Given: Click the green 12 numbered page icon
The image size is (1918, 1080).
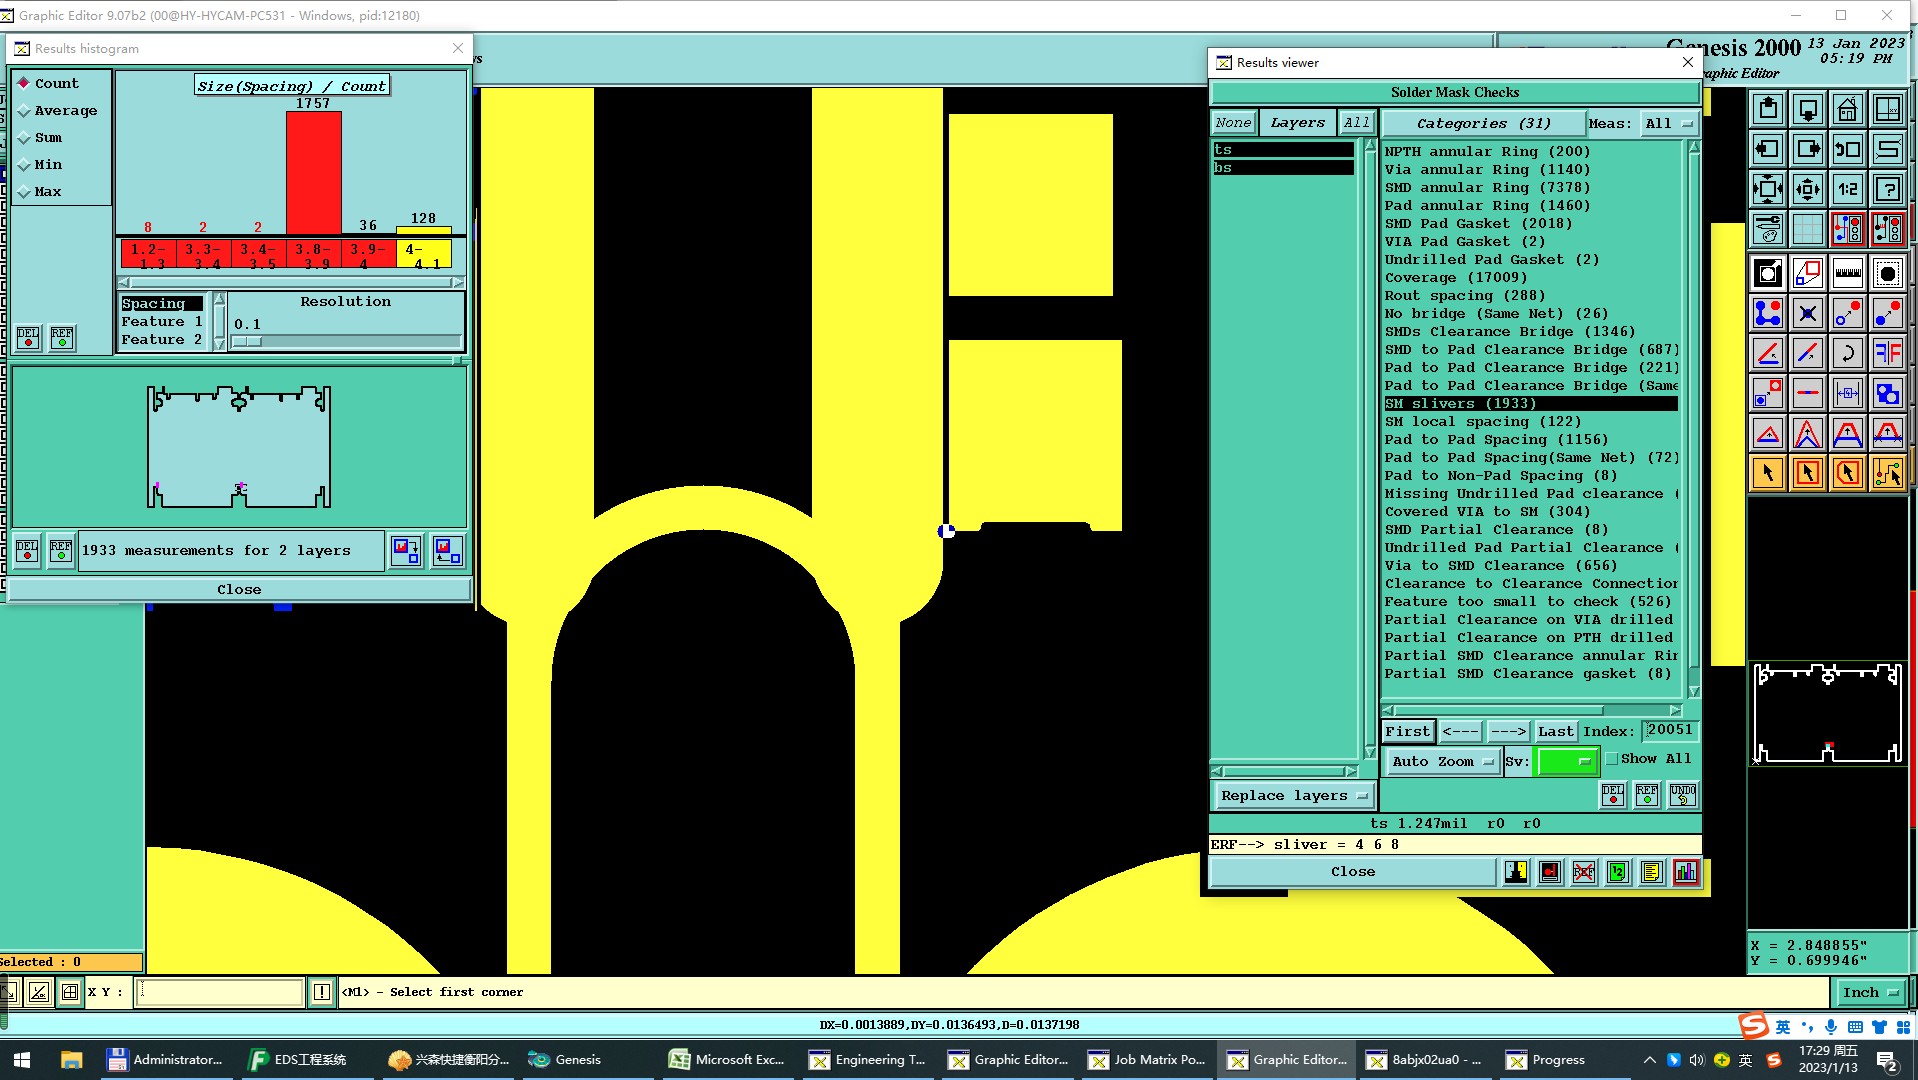Looking at the screenshot, I should point(1617,872).
